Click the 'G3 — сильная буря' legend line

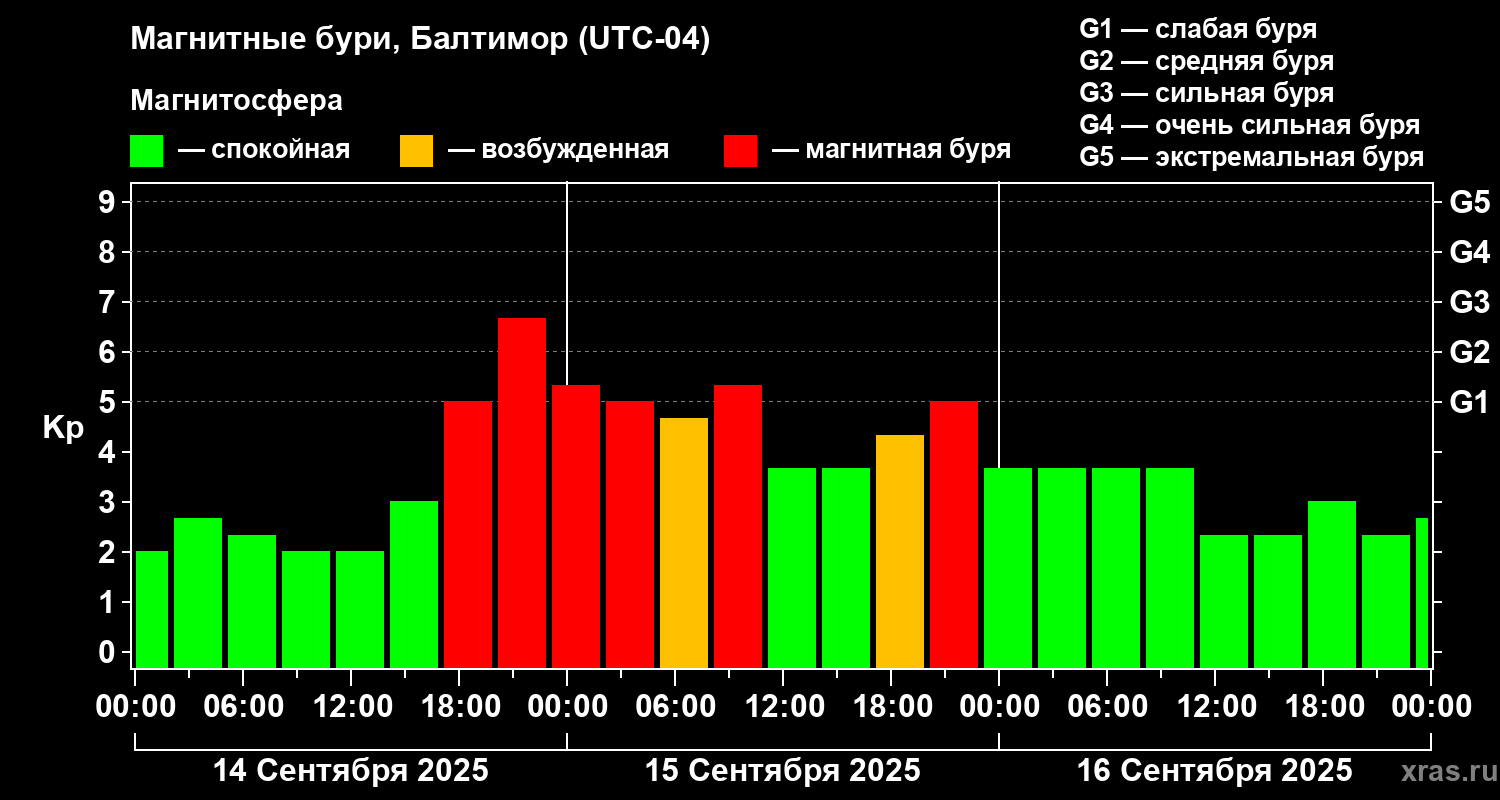(x=1206, y=92)
